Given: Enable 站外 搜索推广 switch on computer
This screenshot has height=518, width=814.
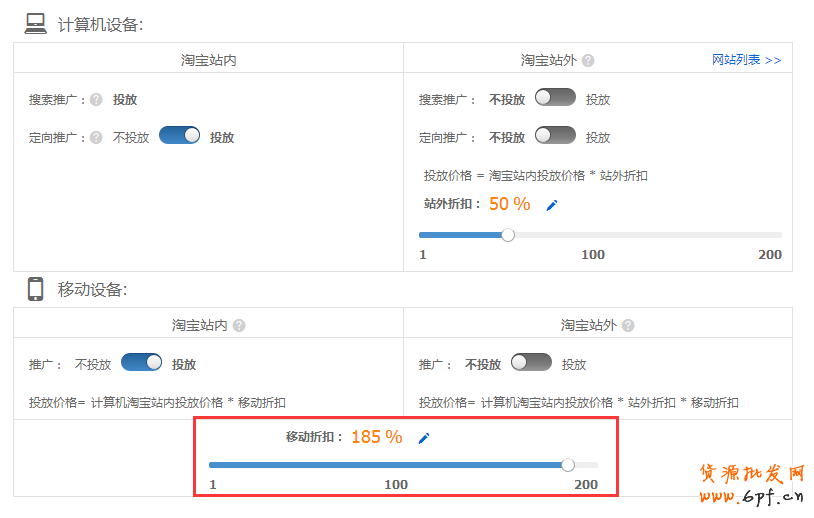Looking at the screenshot, I should [556, 98].
